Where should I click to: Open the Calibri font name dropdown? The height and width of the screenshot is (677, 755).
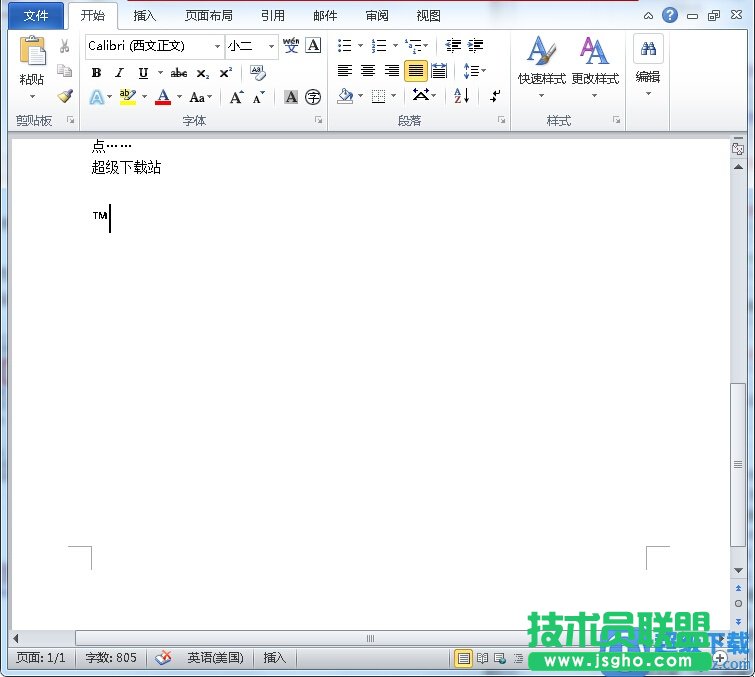tap(217, 46)
